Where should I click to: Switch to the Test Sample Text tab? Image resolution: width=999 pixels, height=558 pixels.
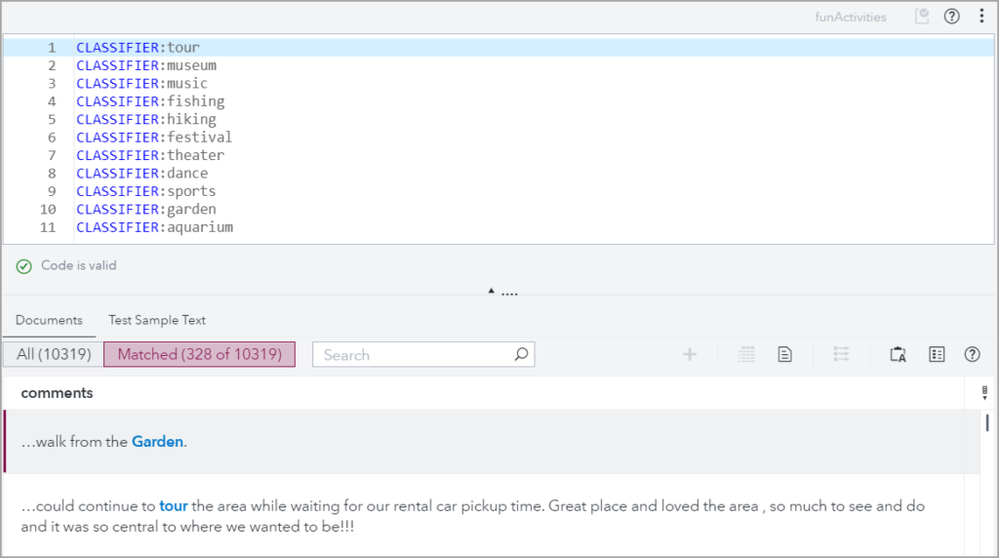157,320
